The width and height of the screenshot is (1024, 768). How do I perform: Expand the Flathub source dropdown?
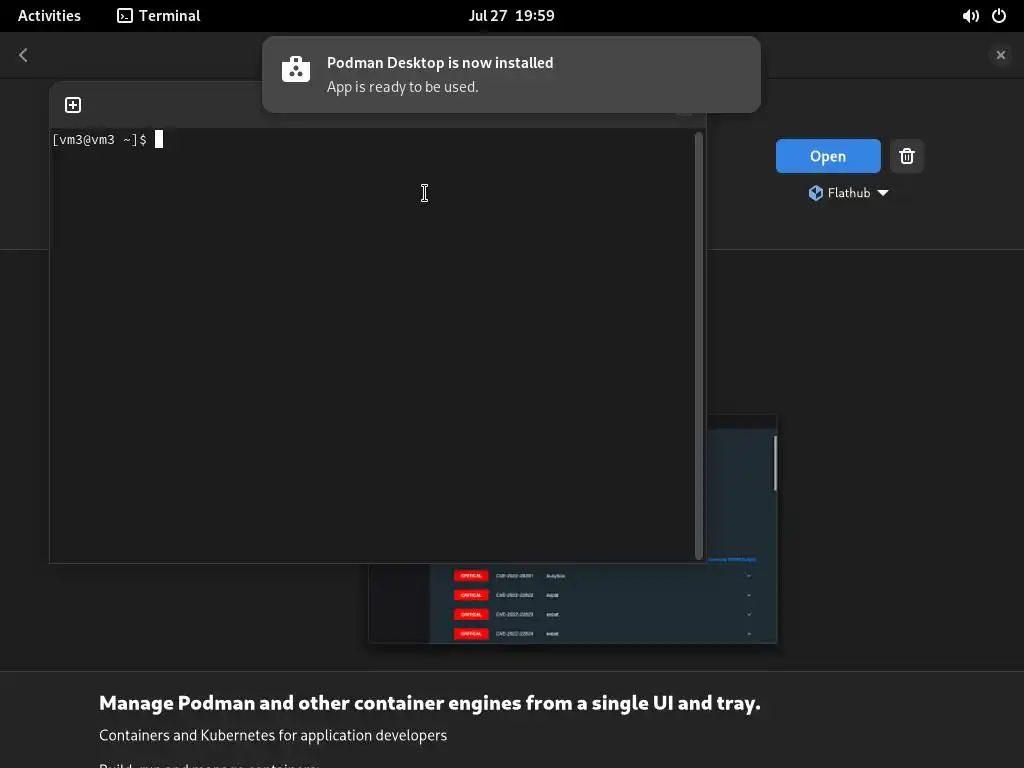848,193
